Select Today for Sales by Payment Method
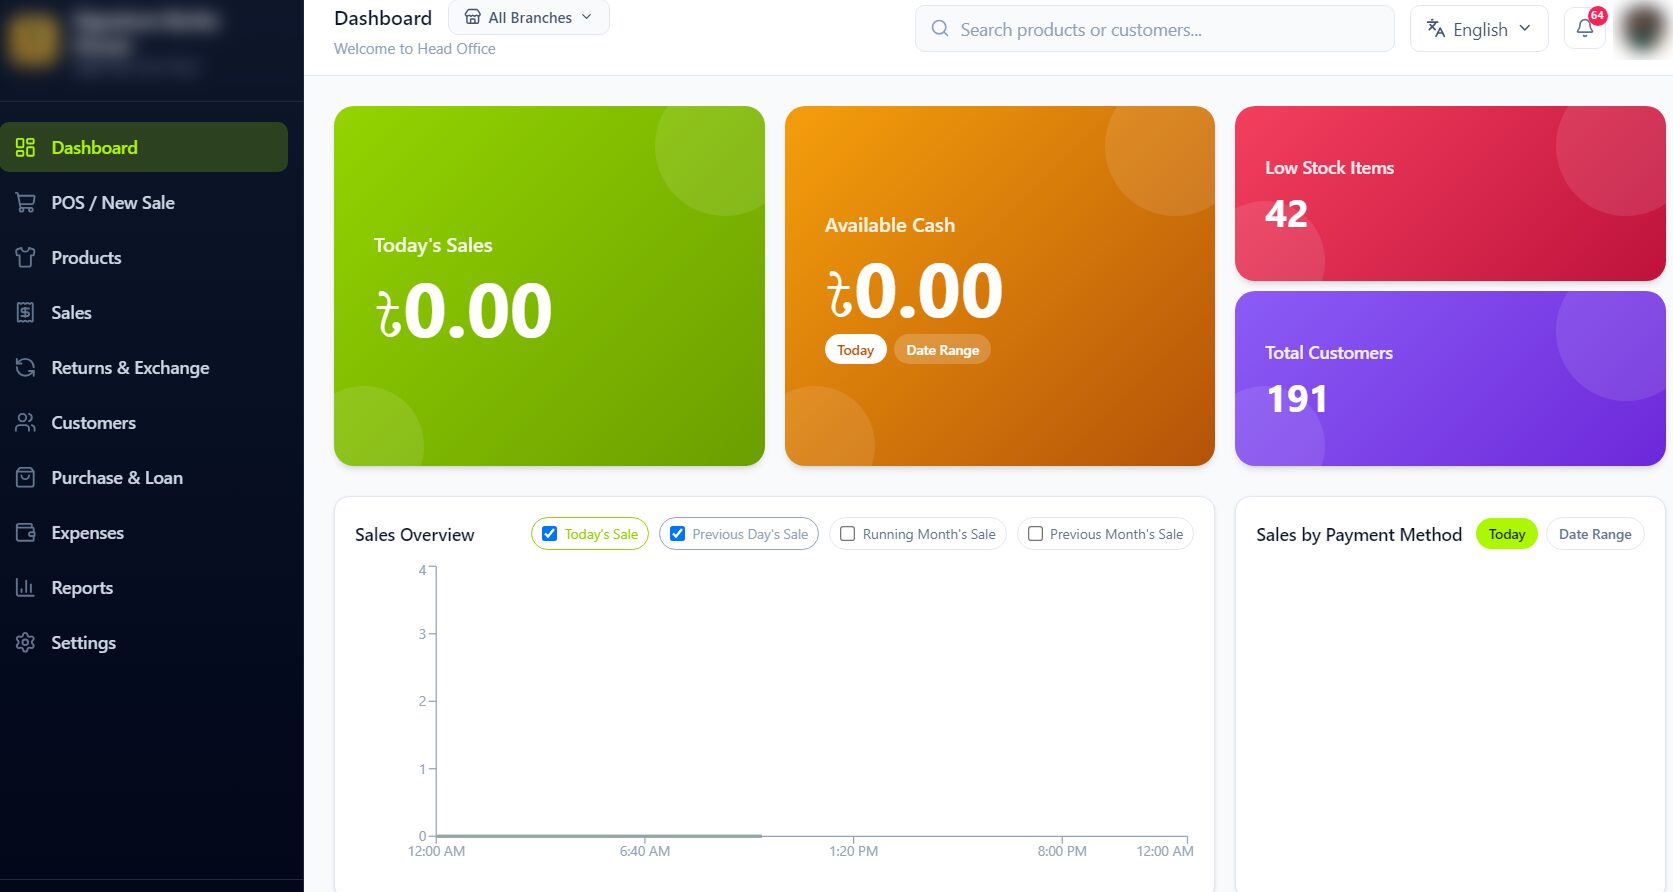The image size is (1673, 892). point(1506,534)
